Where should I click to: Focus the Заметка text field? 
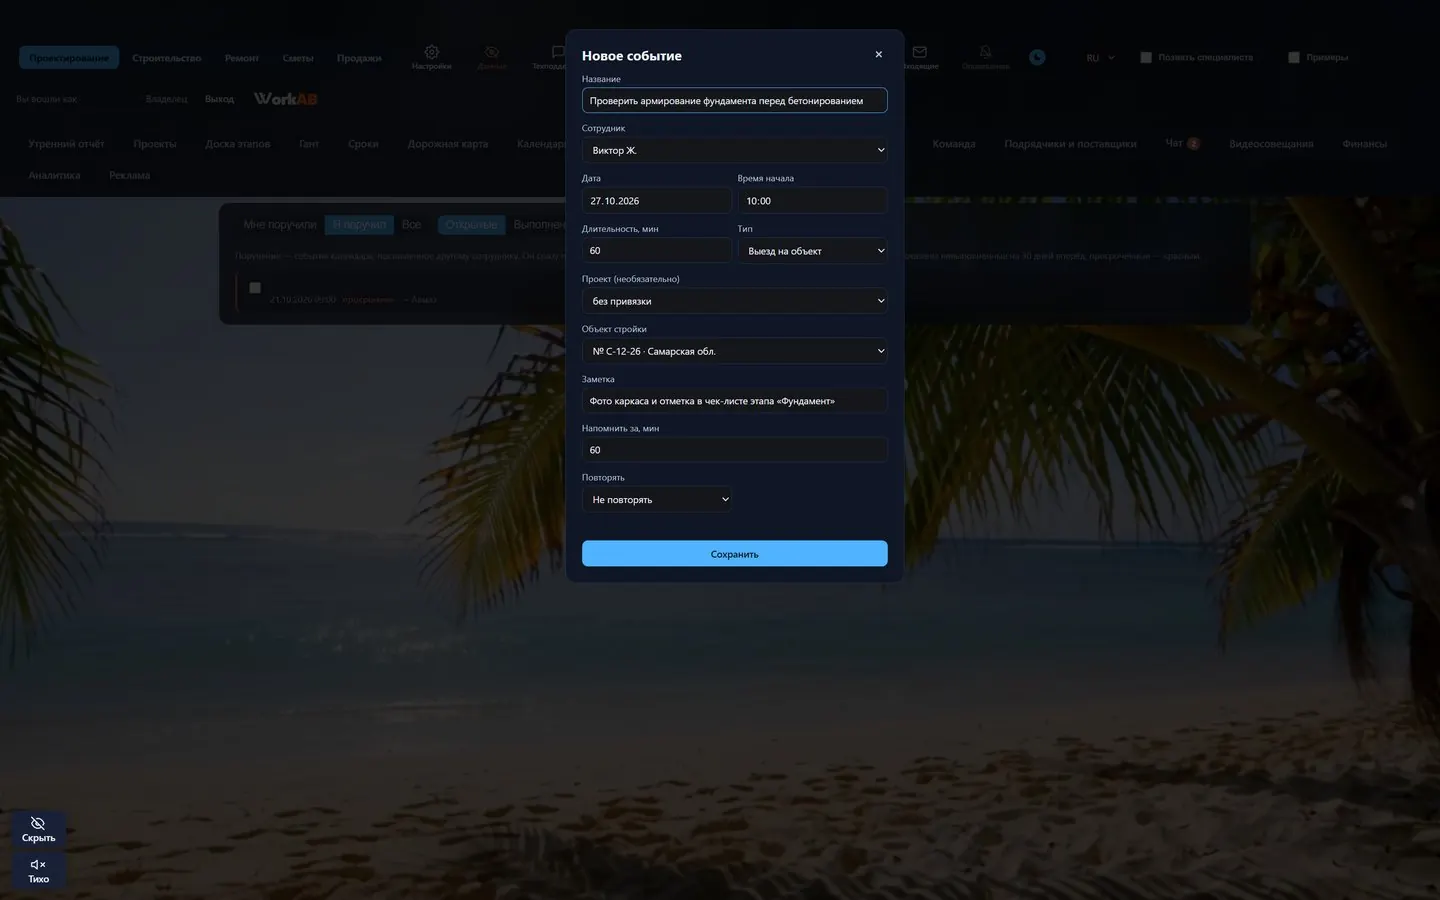735,401
